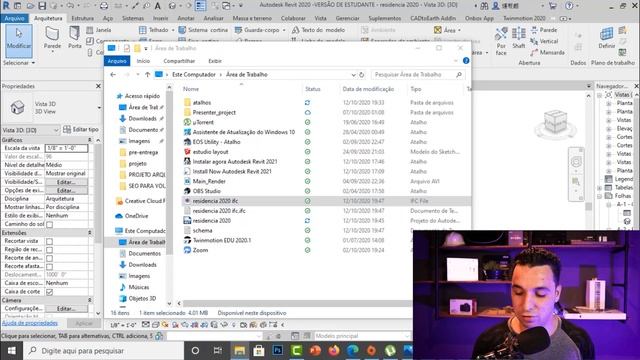
Task: Click the Shaft opening tool
Action: pos(519,38)
